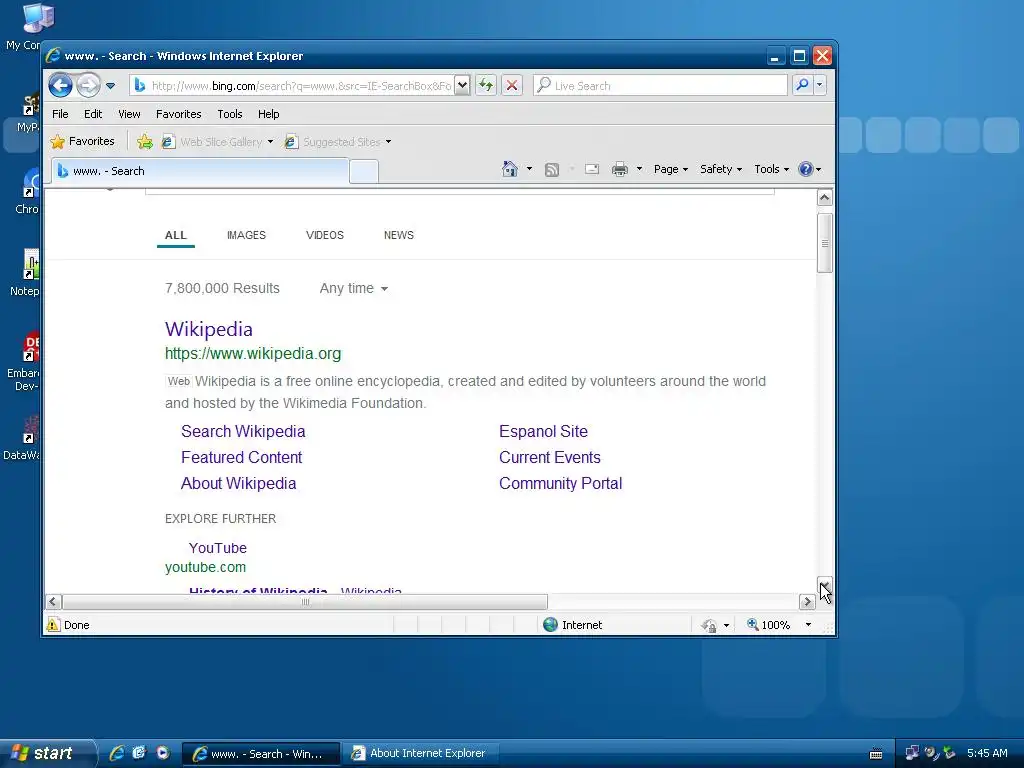This screenshot has width=1024, height=768.
Task: Go to Home page icon
Action: coord(510,169)
